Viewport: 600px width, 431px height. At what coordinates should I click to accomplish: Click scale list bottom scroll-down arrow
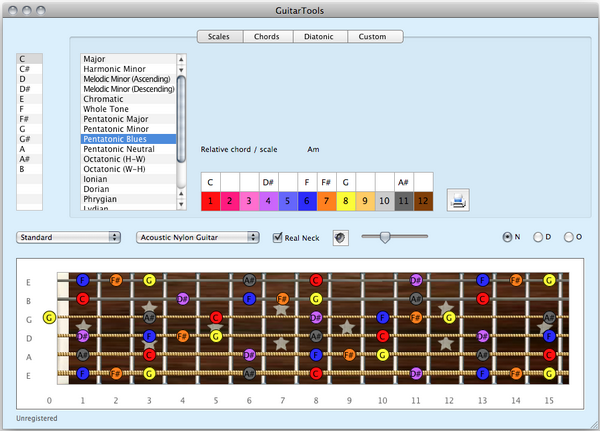click(181, 205)
